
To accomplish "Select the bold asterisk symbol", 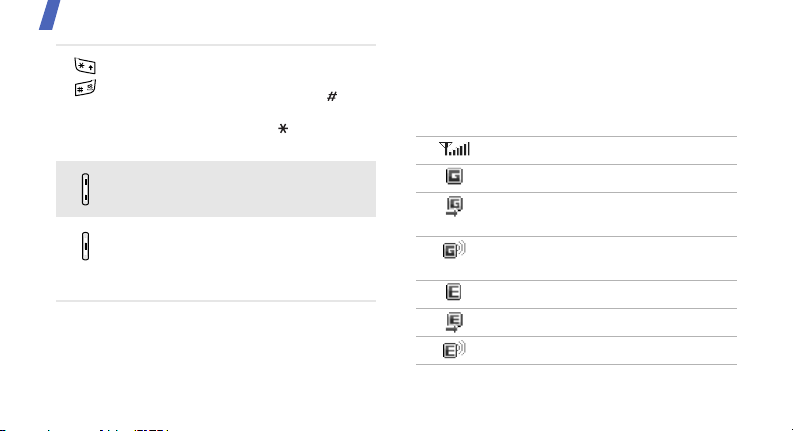I will click(283, 129).
